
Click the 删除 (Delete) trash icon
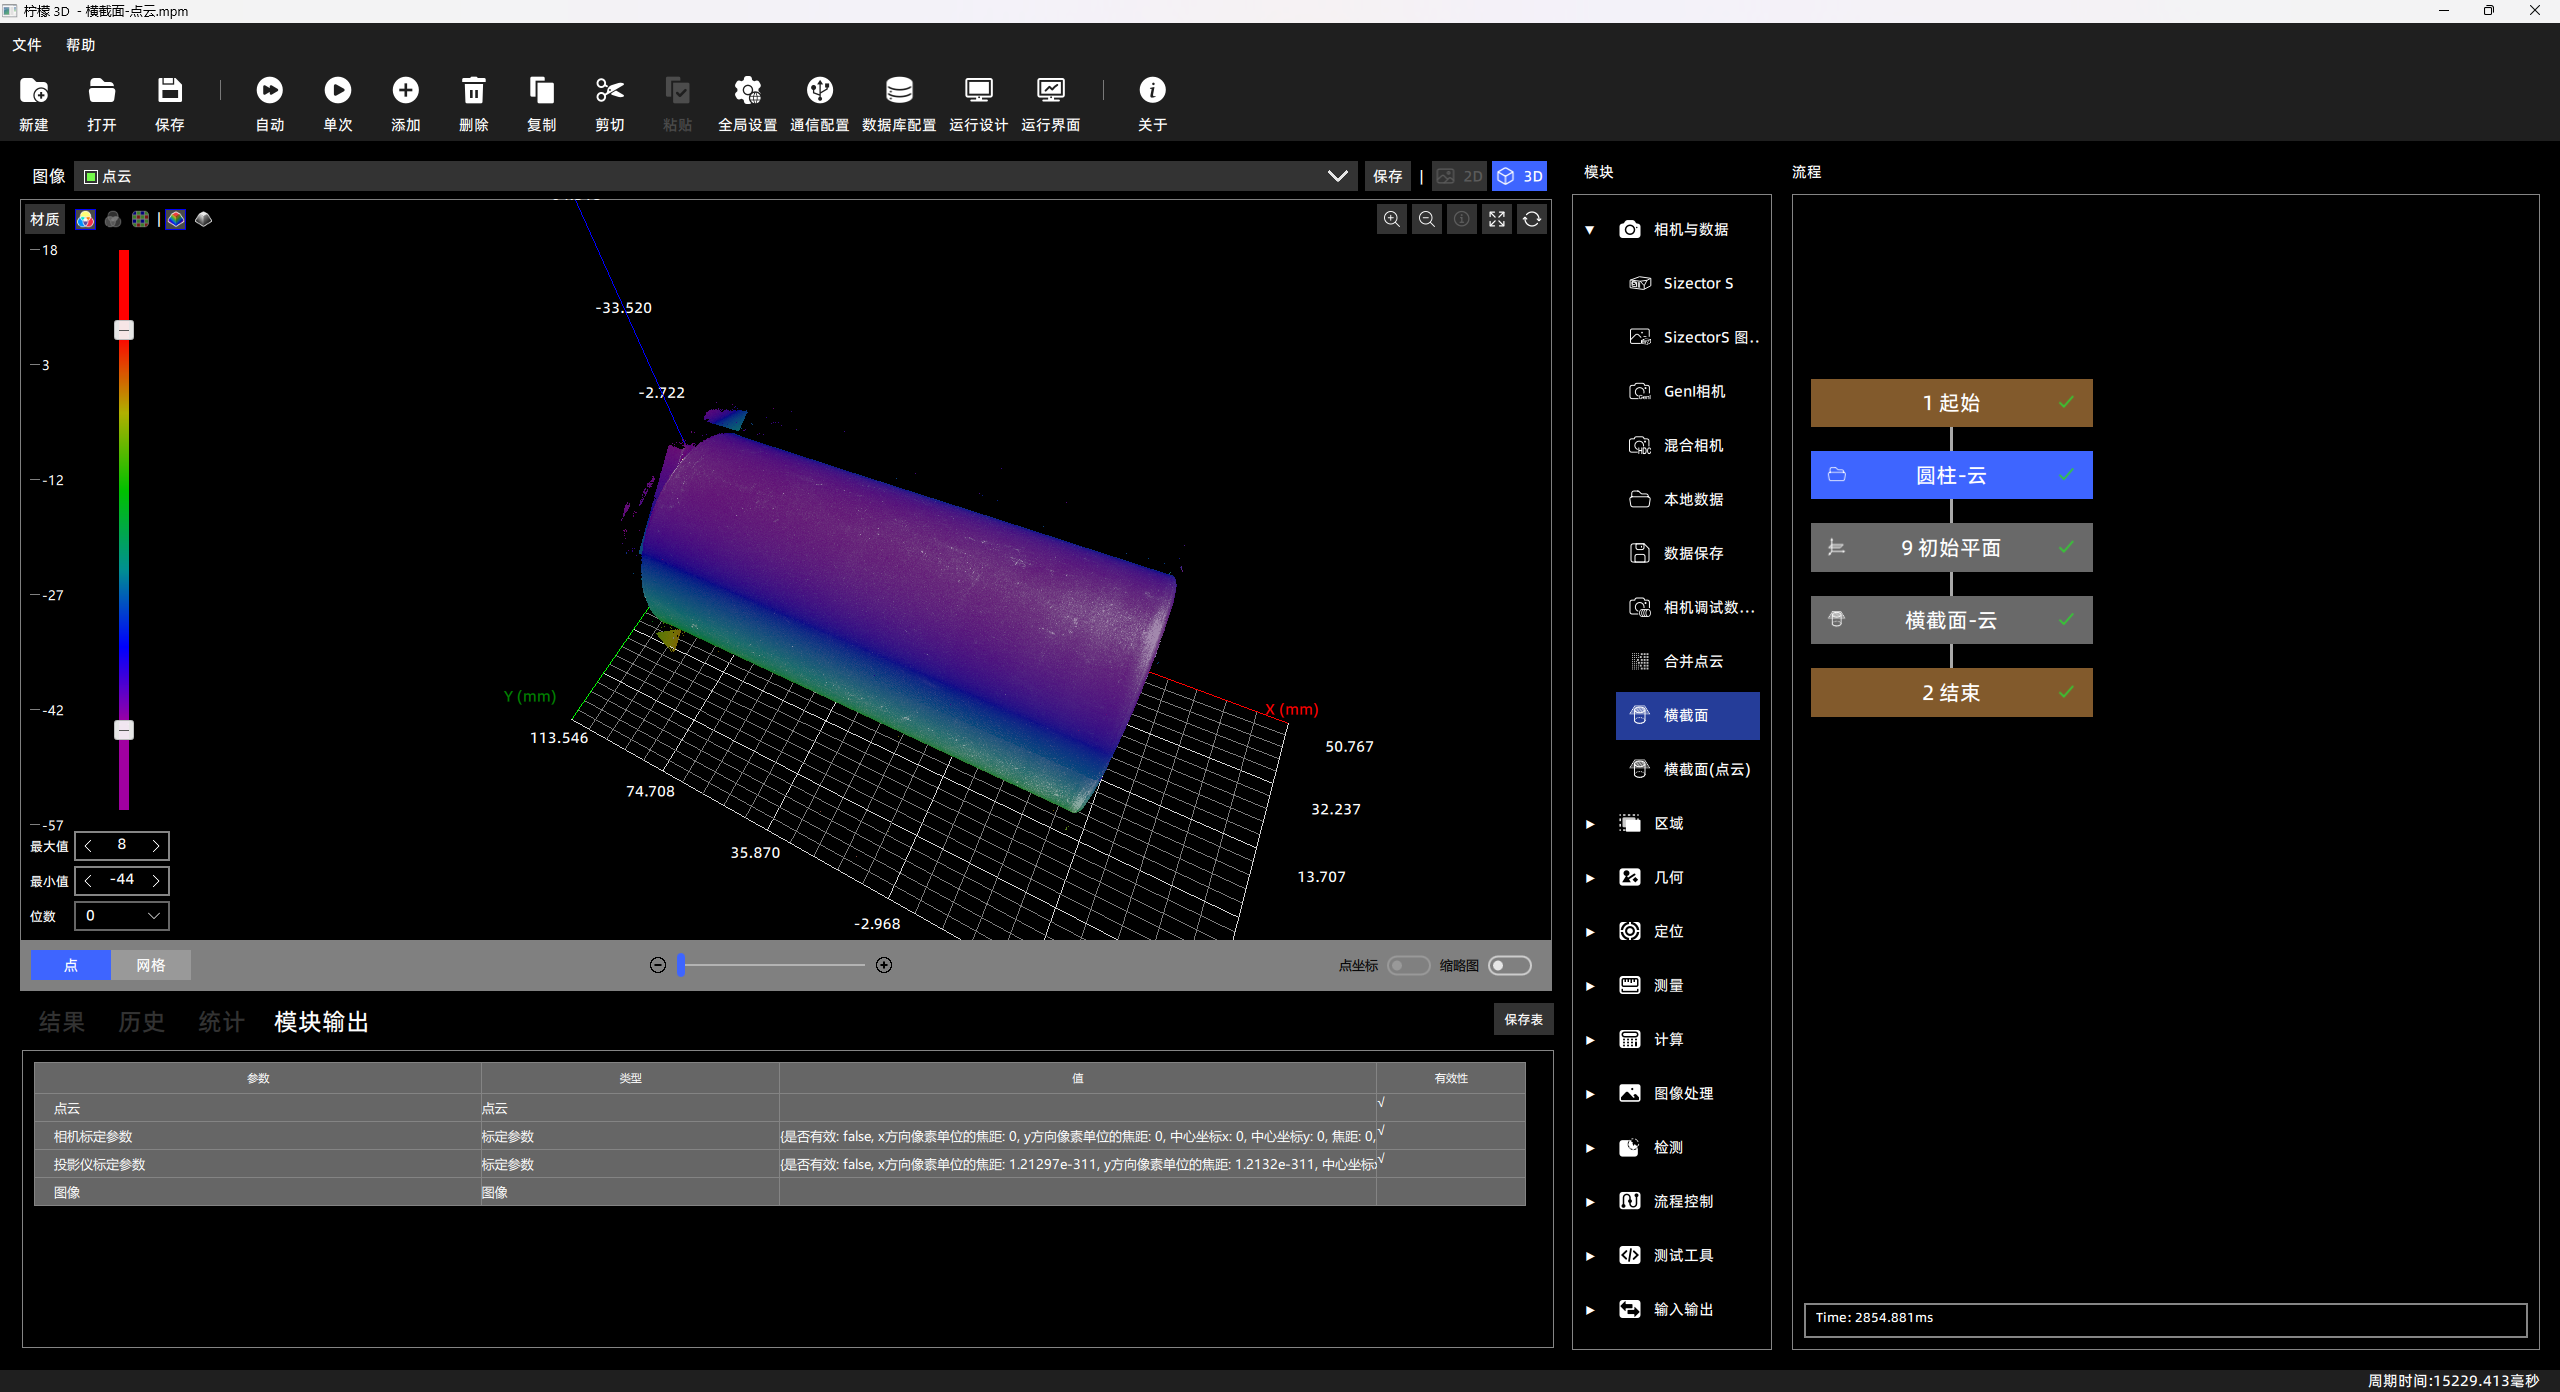pyautogui.click(x=474, y=91)
